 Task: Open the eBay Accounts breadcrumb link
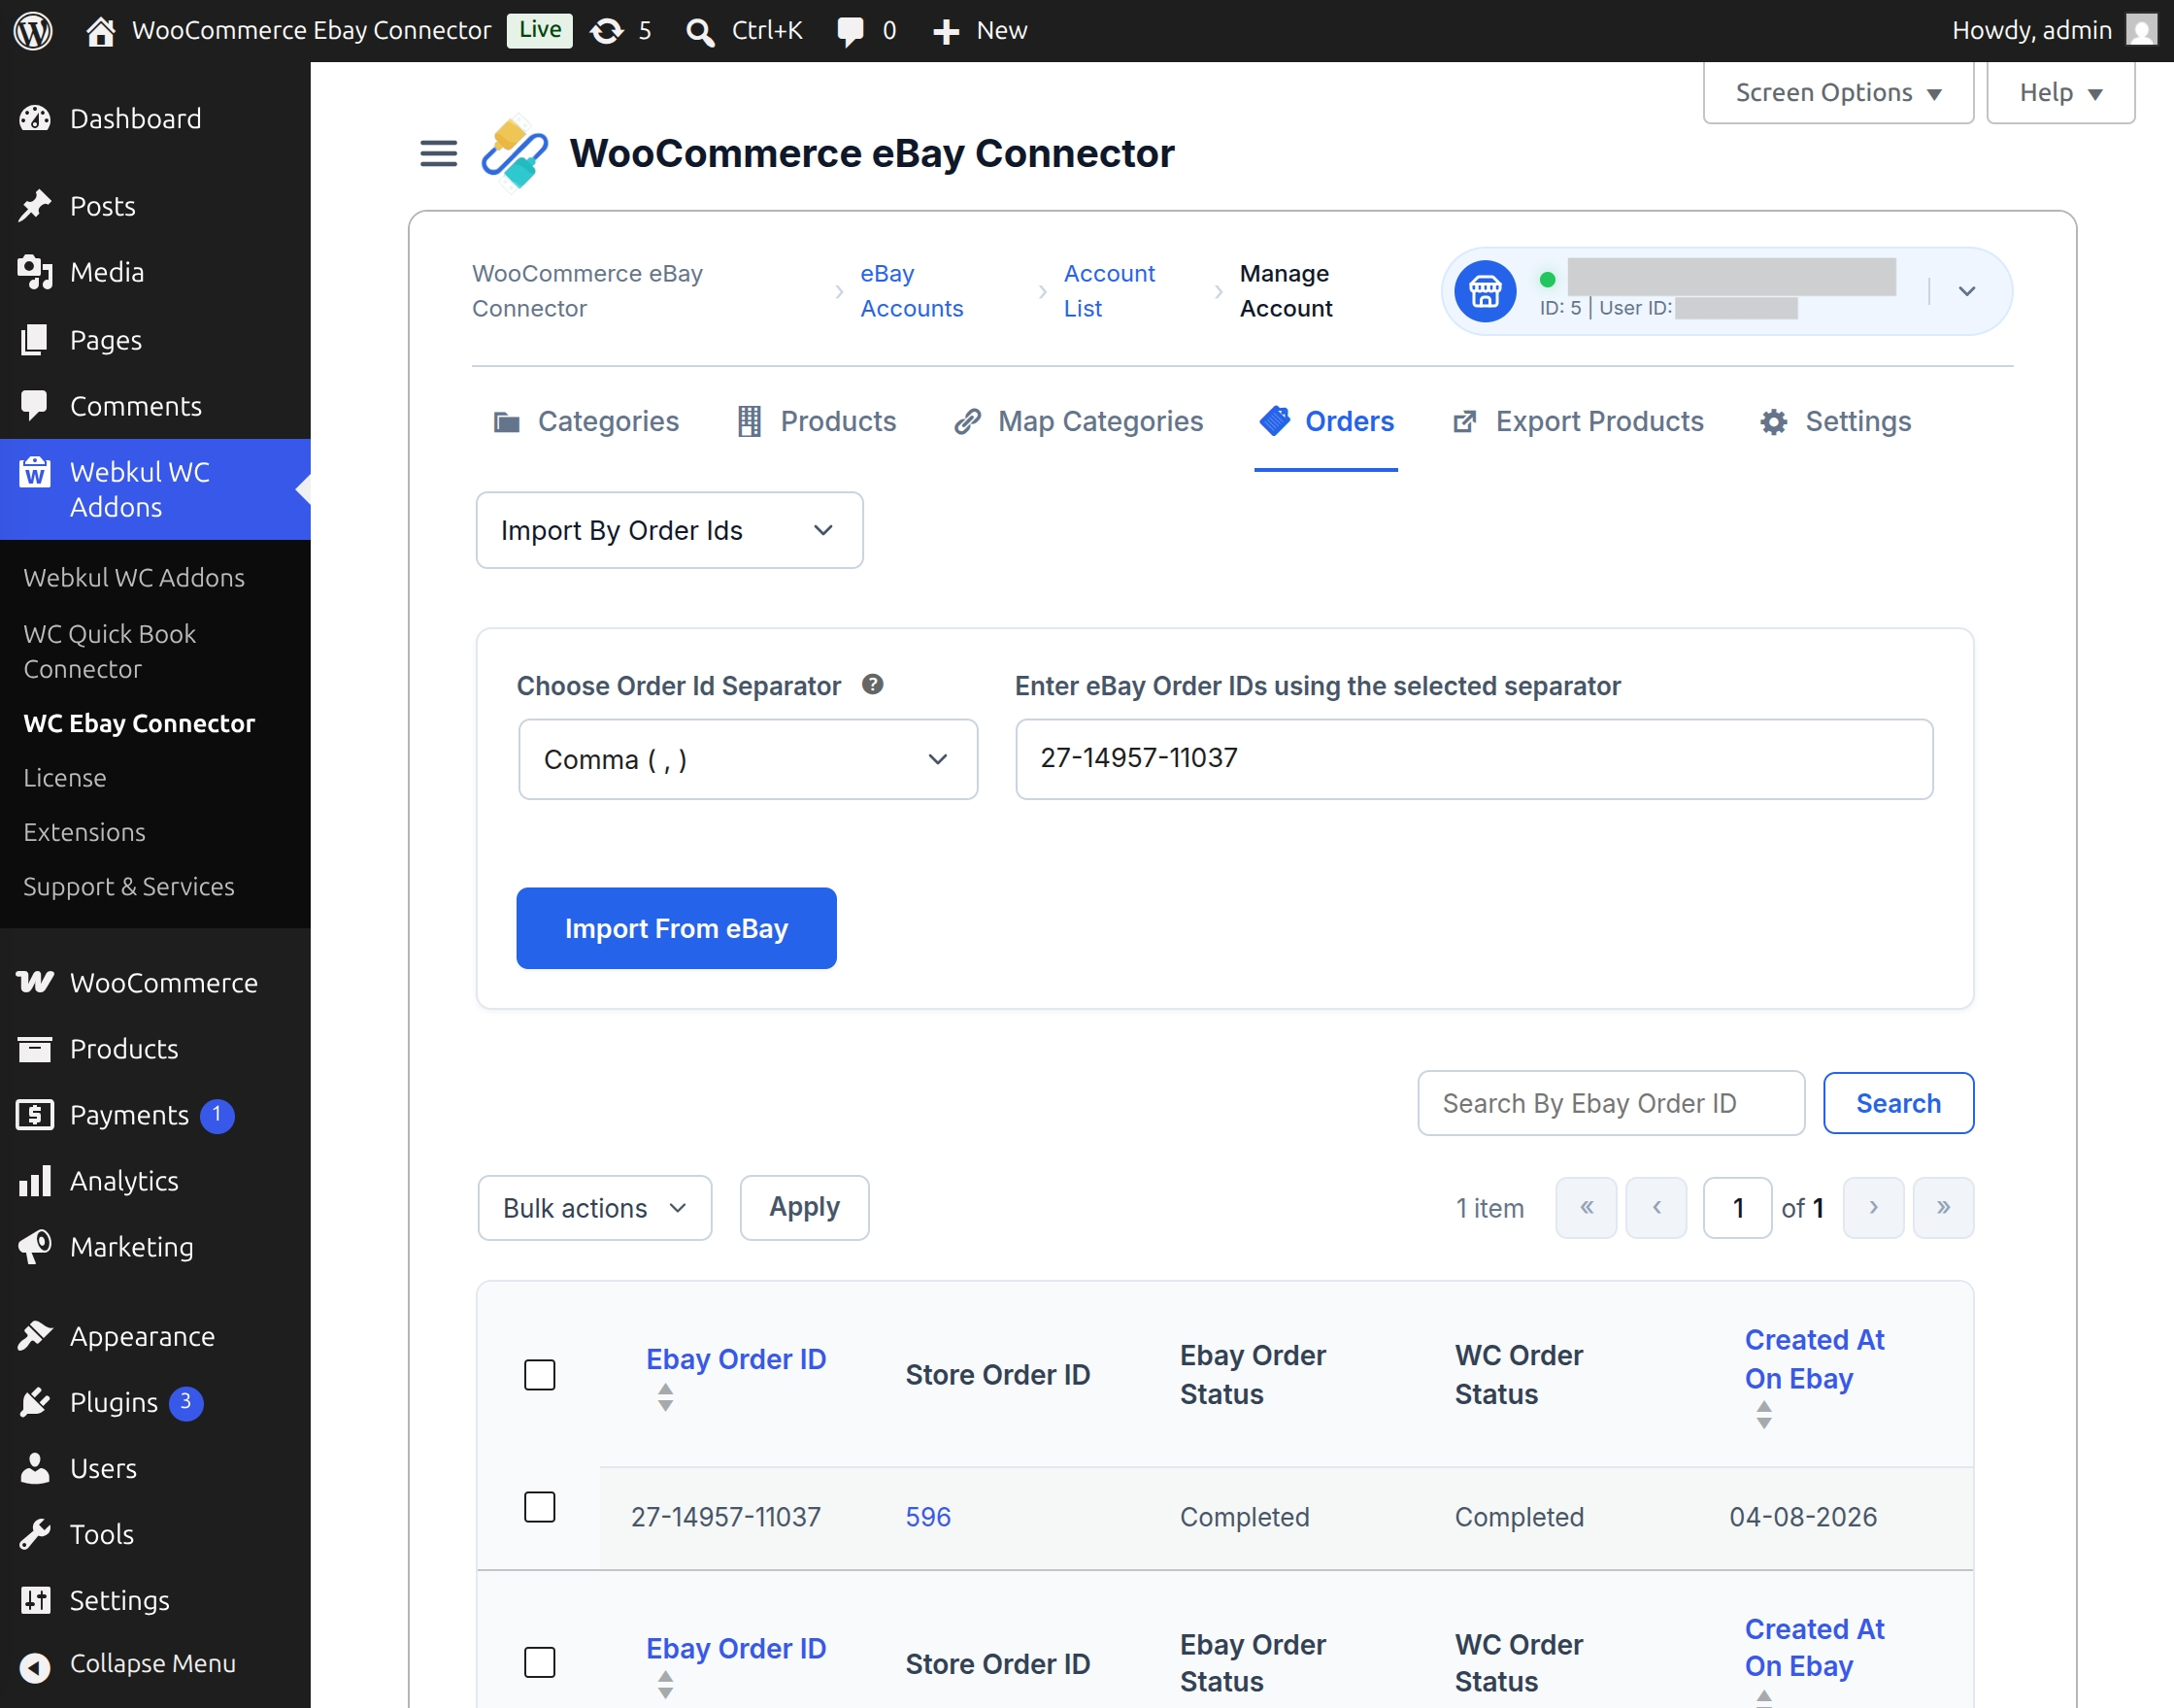pyautogui.click(x=911, y=291)
